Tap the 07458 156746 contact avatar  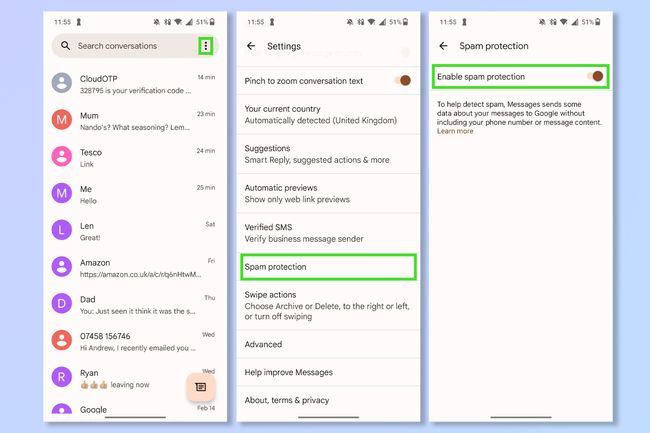coord(62,340)
